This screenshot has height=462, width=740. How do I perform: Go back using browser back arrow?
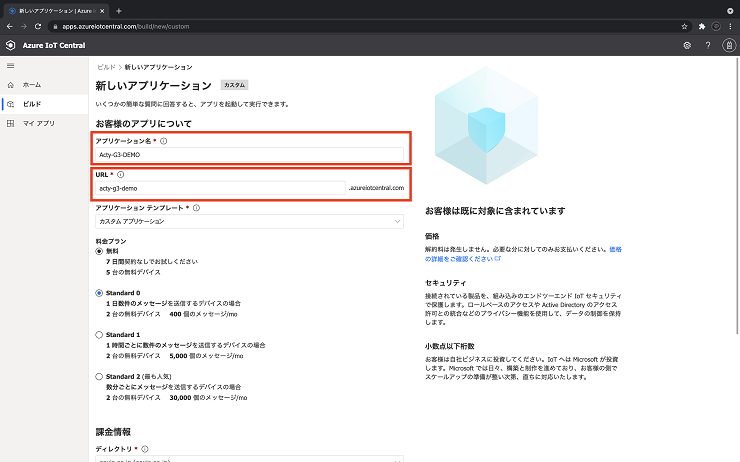pyautogui.click(x=9, y=26)
